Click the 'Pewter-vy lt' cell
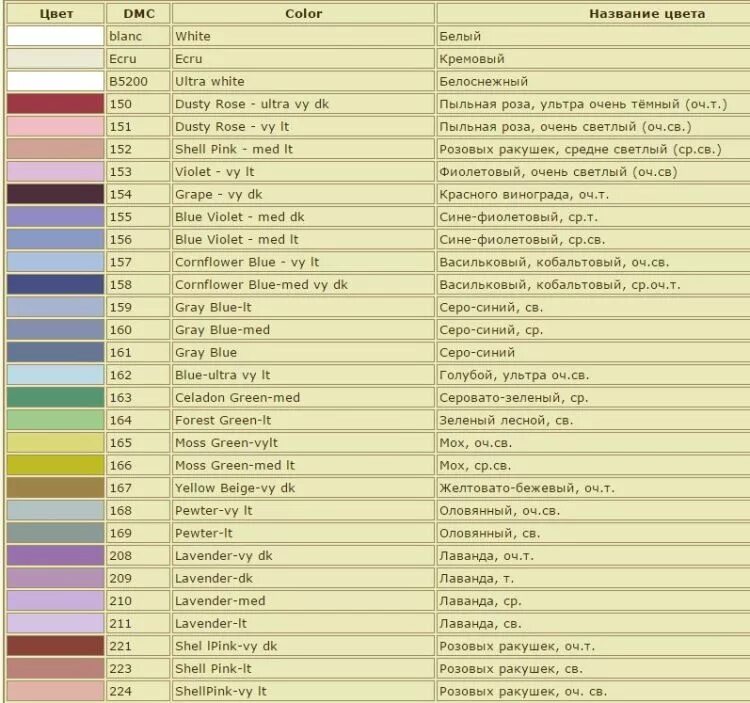 303,511
